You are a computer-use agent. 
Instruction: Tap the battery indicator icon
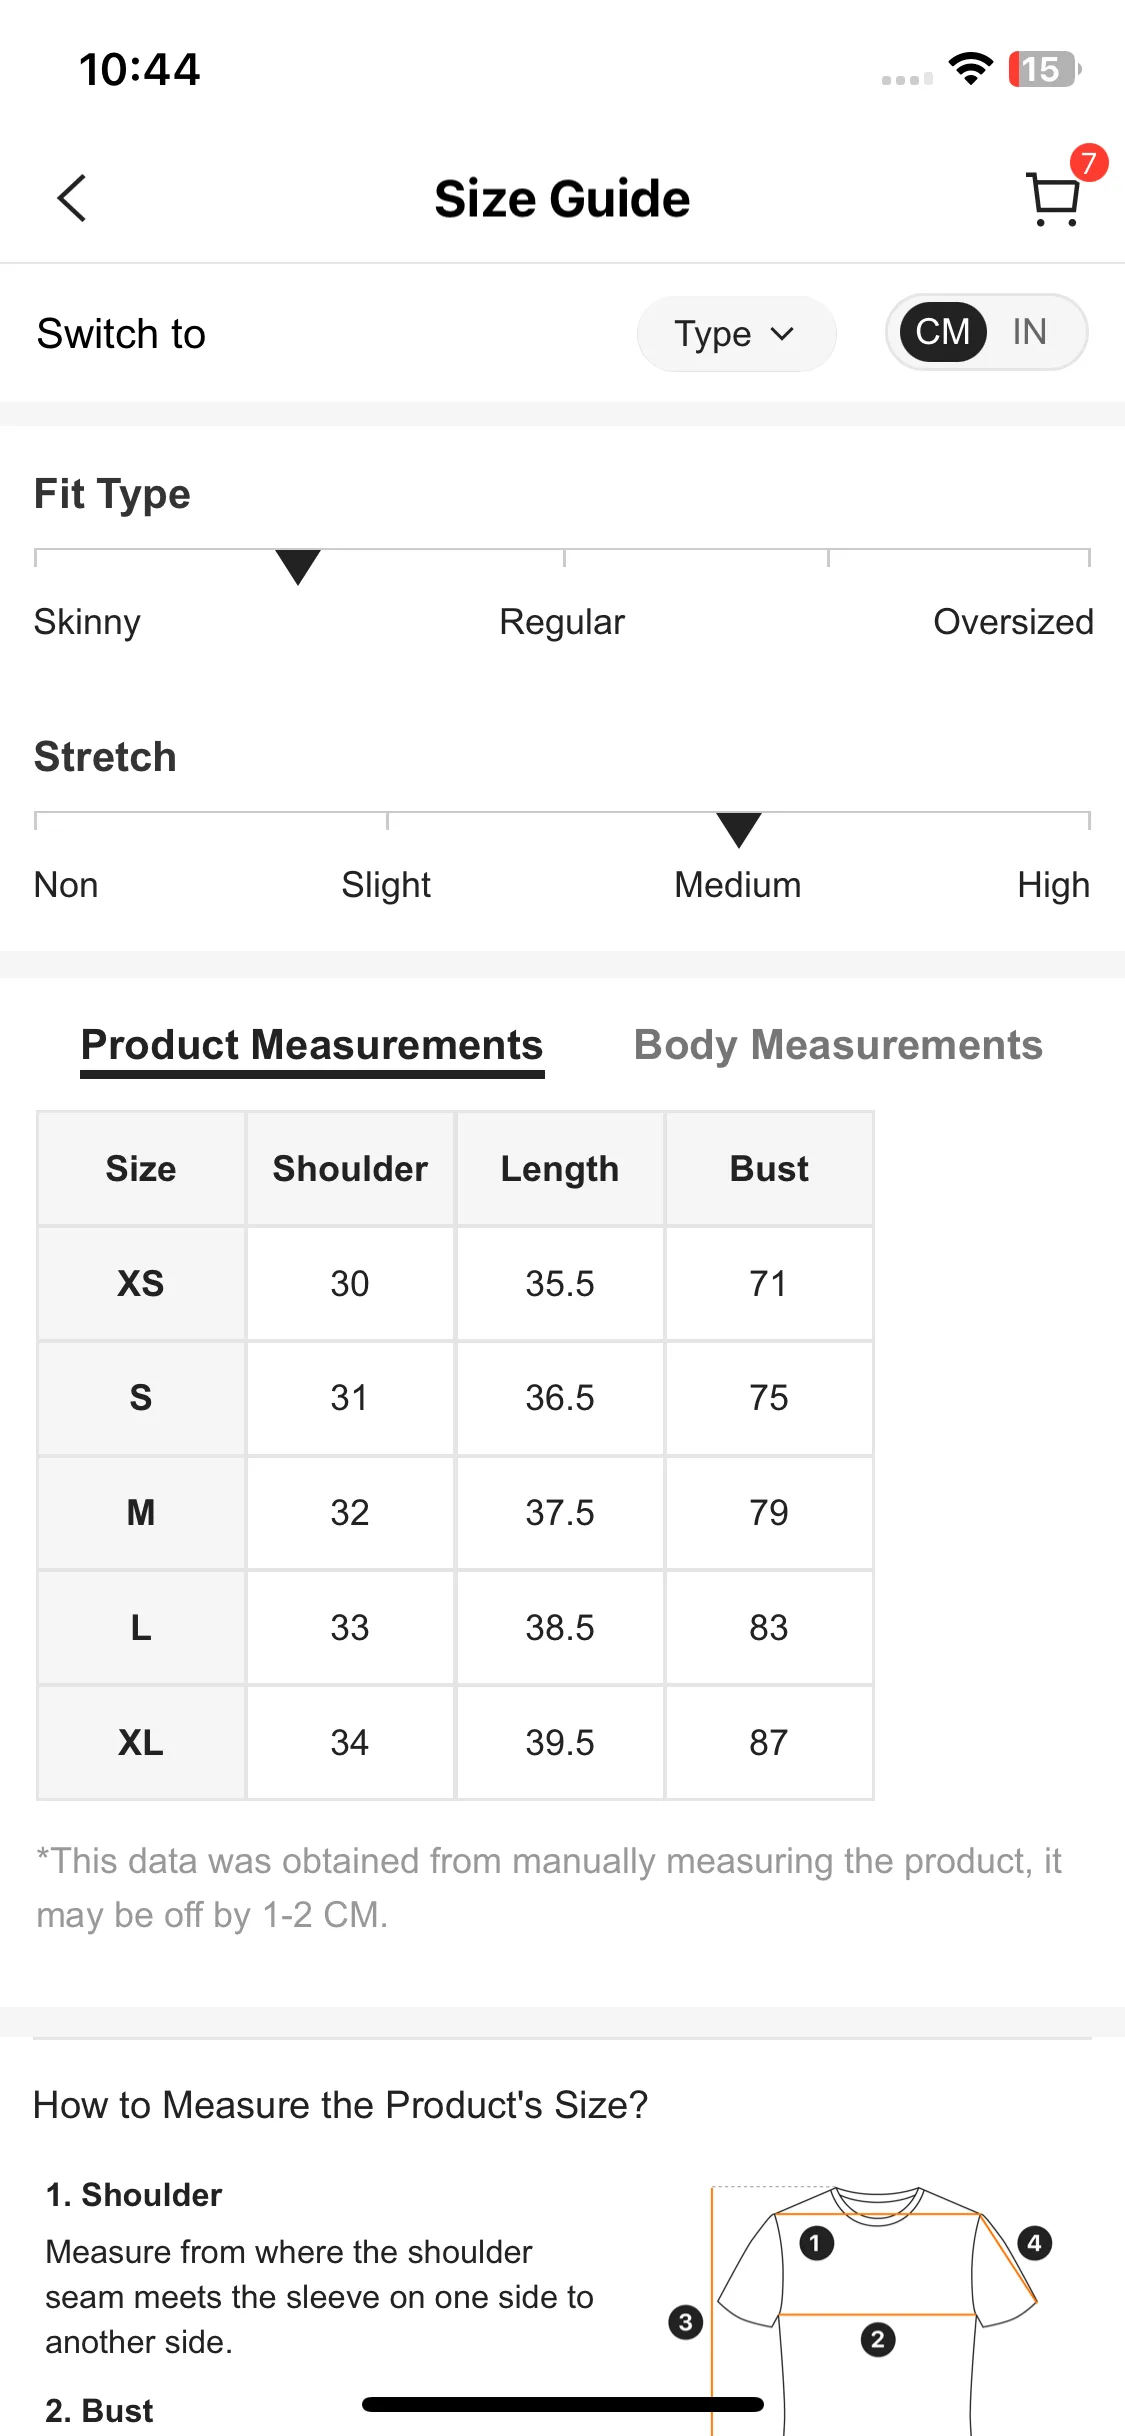pos(1044,69)
